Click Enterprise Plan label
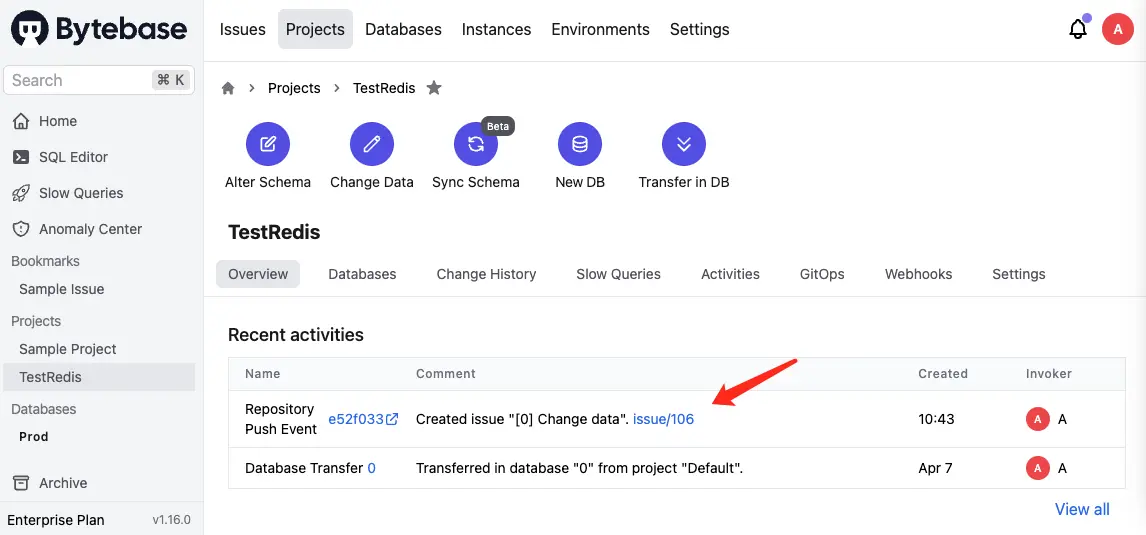The width and height of the screenshot is (1146, 535). click(56, 520)
